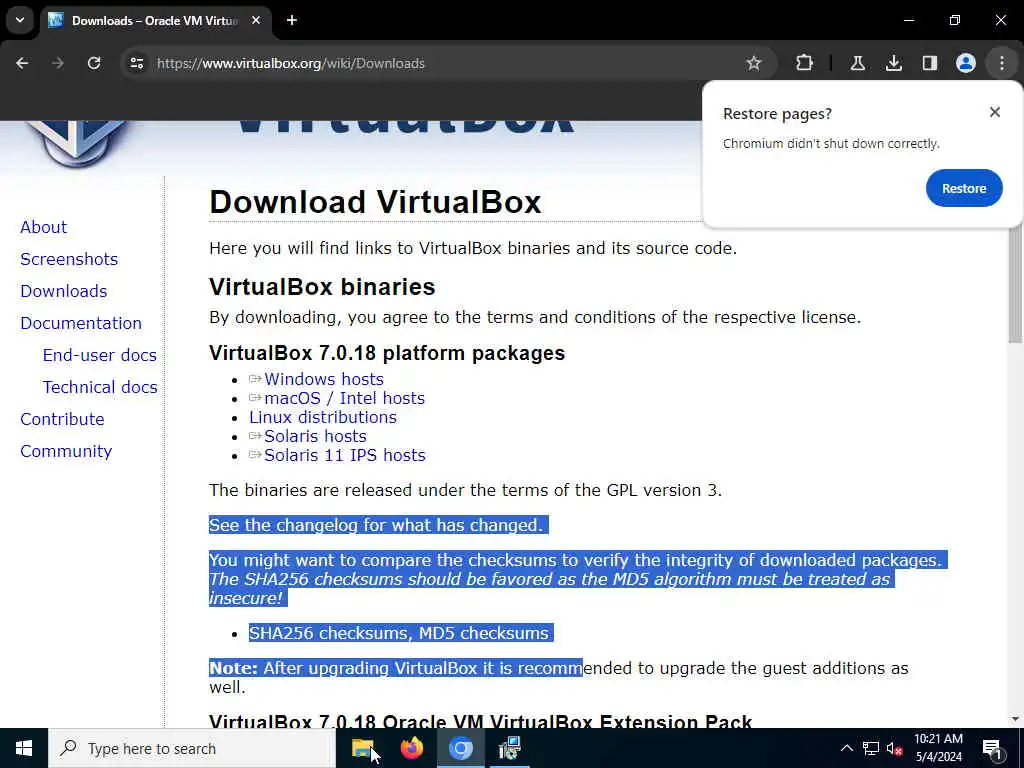This screenshot has height=768, width=1024.
Task: Click the page vertical scrollbar thumb
Action: click(1016, 284)
